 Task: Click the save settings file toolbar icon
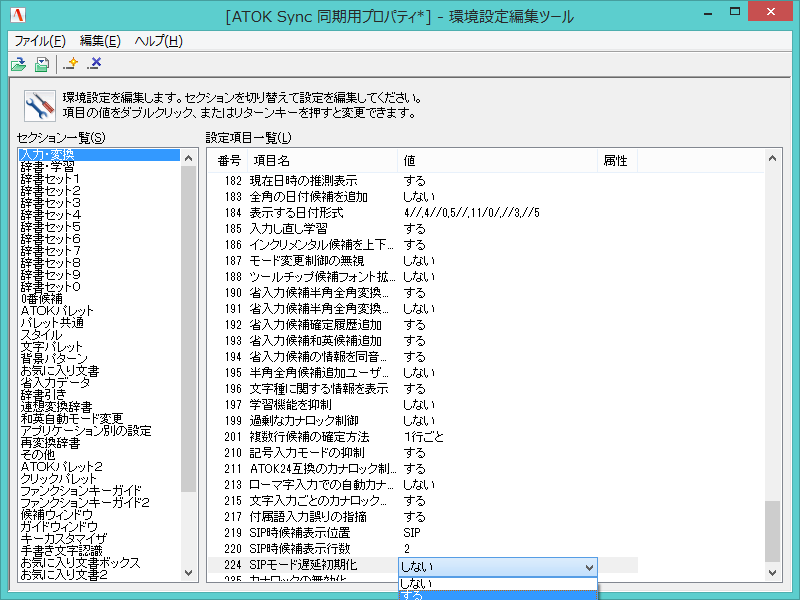click(40, 63)
